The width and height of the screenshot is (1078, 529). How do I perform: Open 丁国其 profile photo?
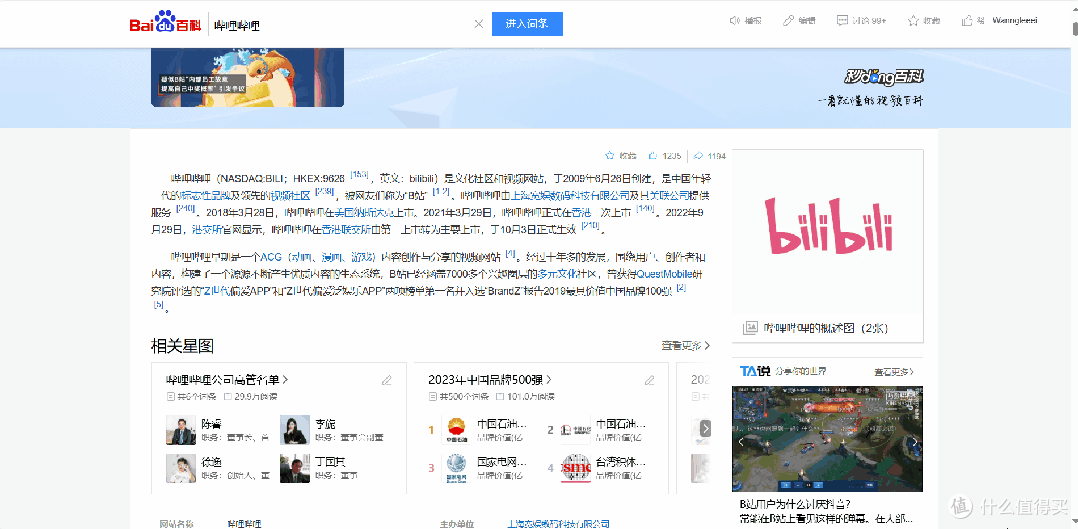(295, 468)
